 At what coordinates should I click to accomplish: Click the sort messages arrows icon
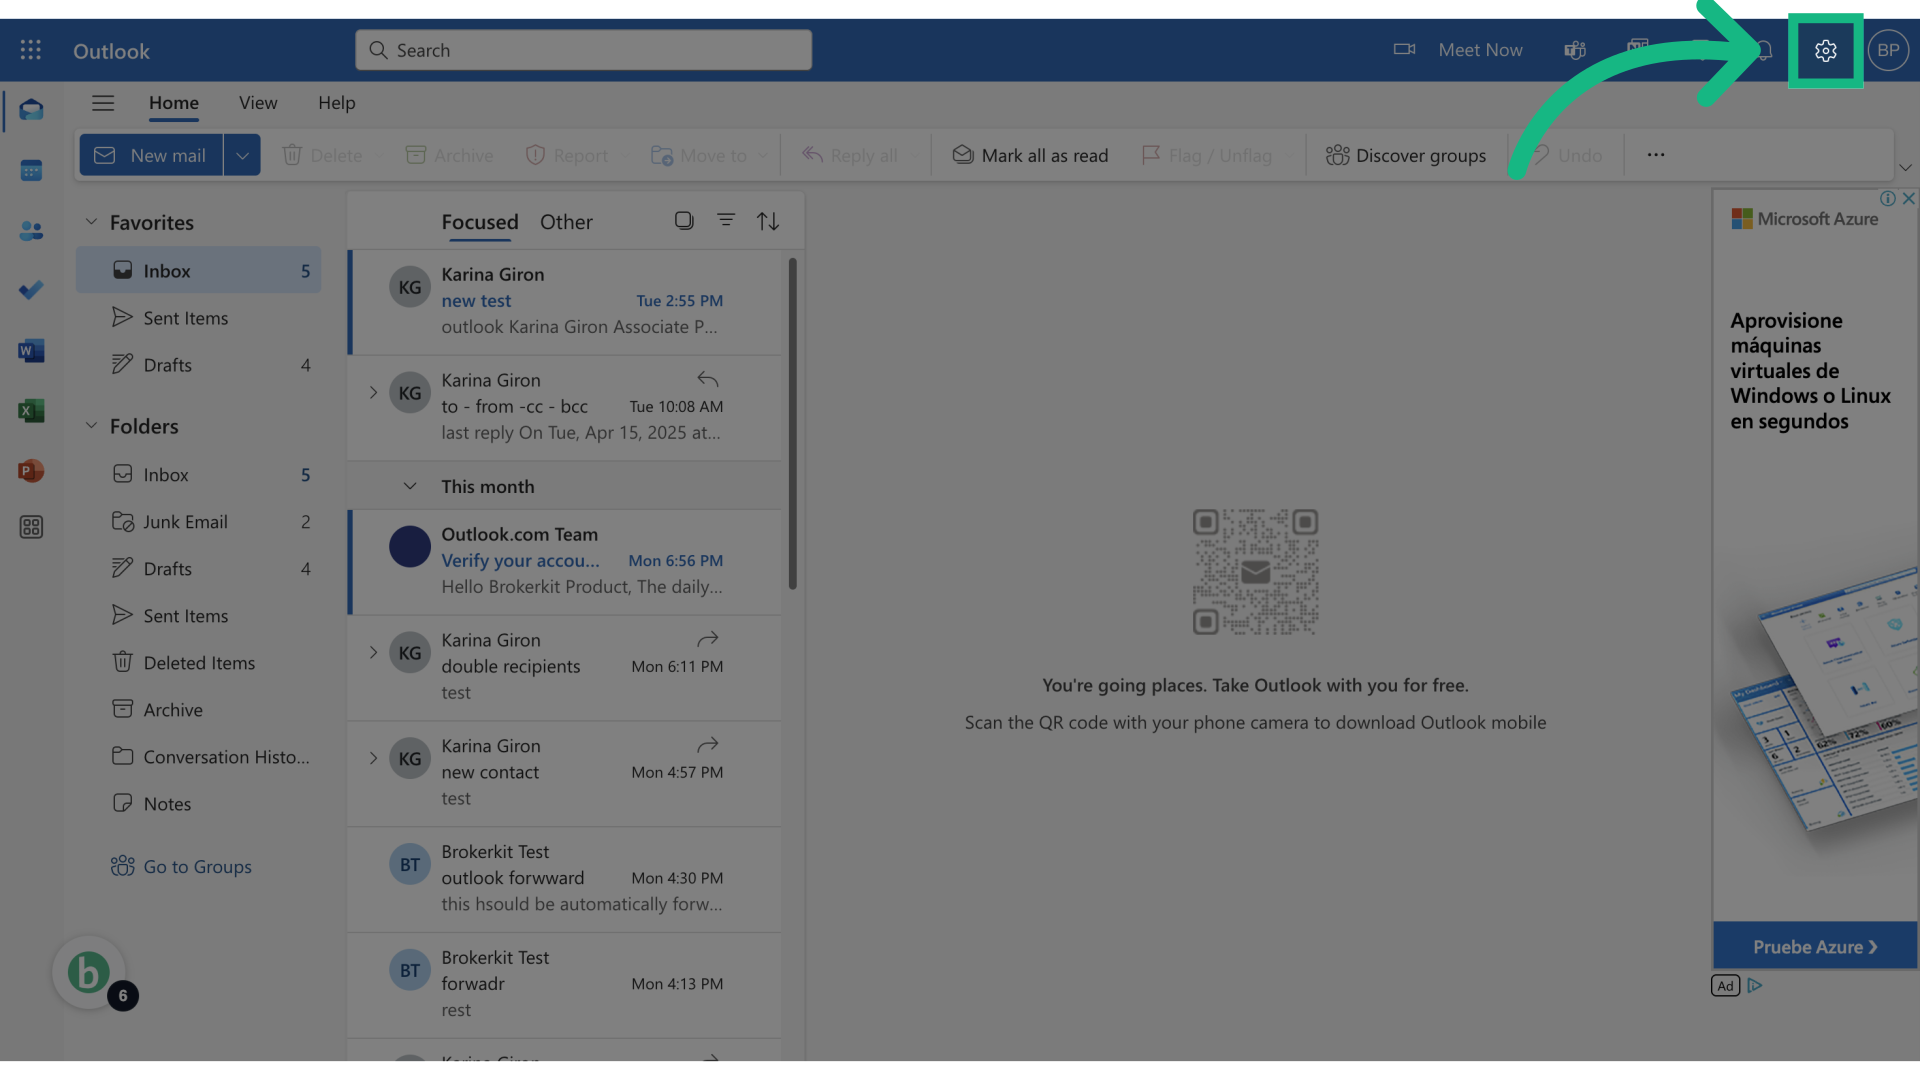(768, 221)
